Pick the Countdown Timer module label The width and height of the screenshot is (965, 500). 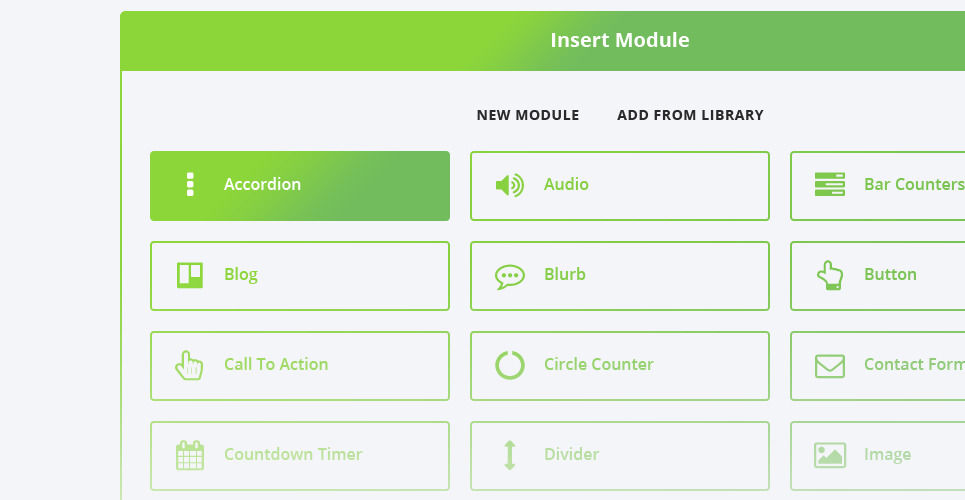293,455
